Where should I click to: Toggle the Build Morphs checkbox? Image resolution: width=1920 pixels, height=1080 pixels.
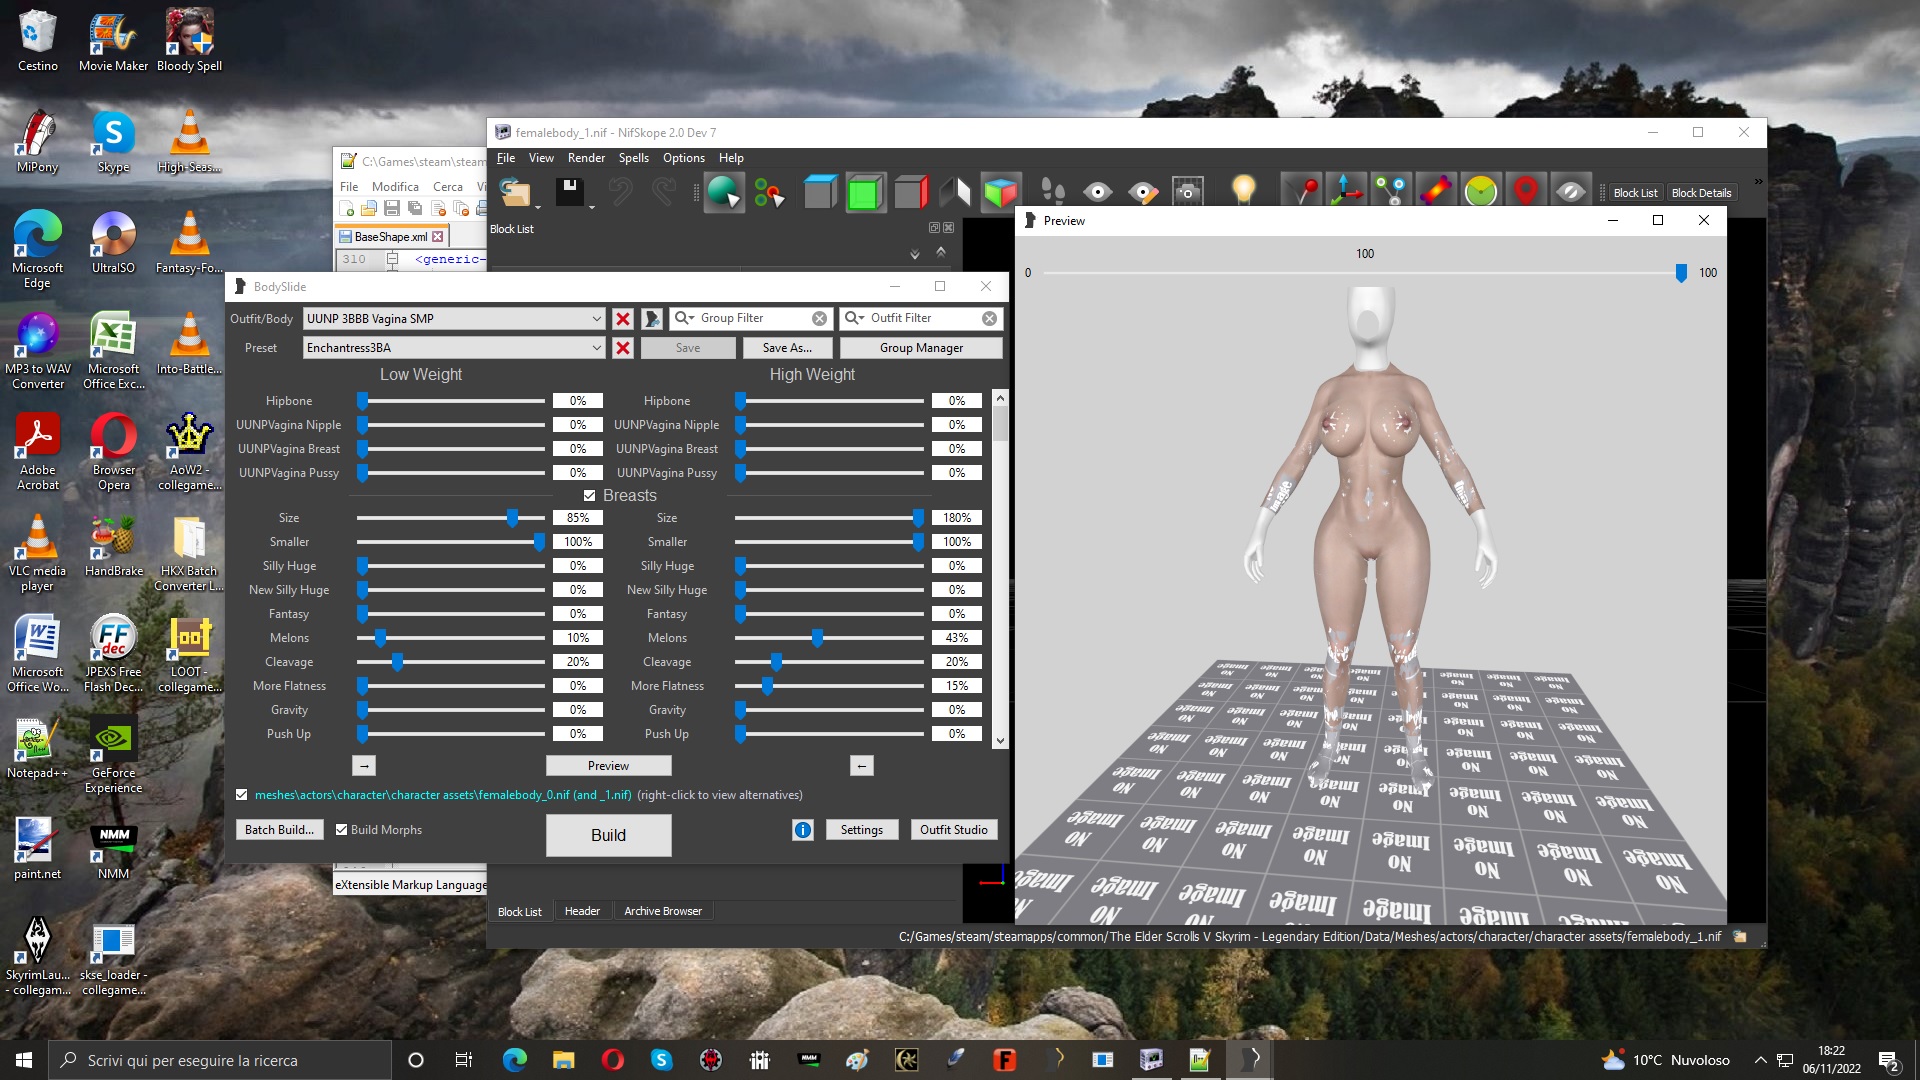[x=342, y=830]
